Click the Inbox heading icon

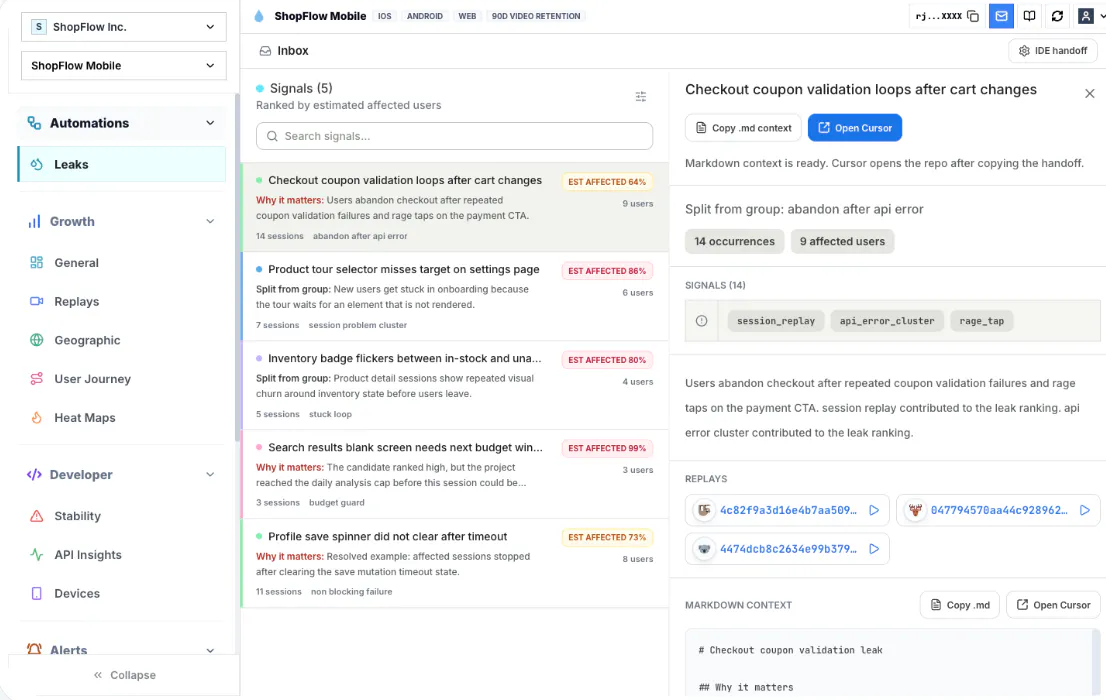[265, 51]
